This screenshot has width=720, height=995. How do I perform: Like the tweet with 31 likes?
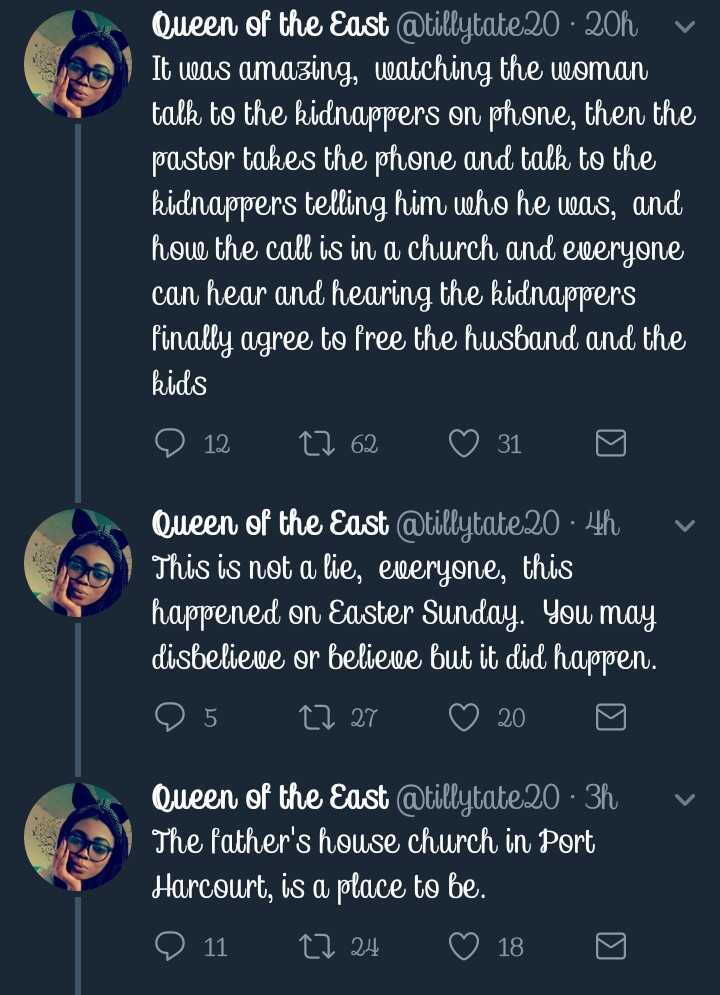click(464, 443)
